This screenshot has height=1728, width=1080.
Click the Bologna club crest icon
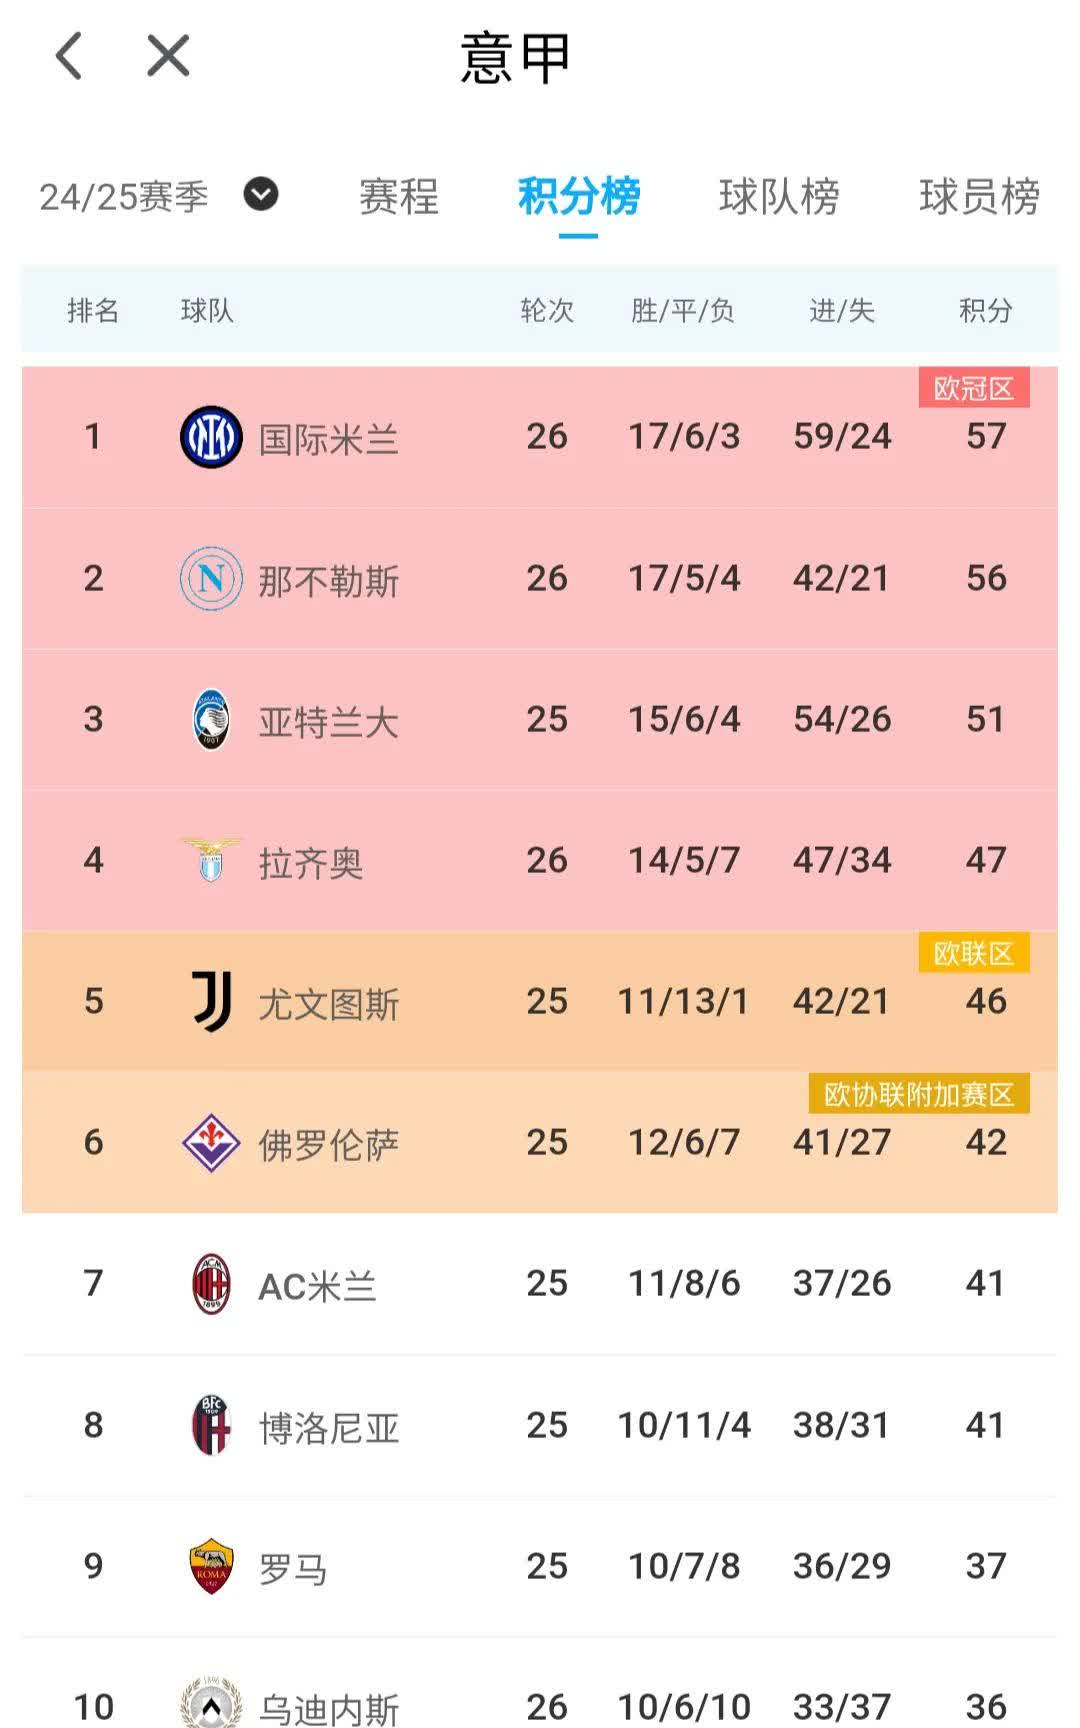(x=210, y=1425)
